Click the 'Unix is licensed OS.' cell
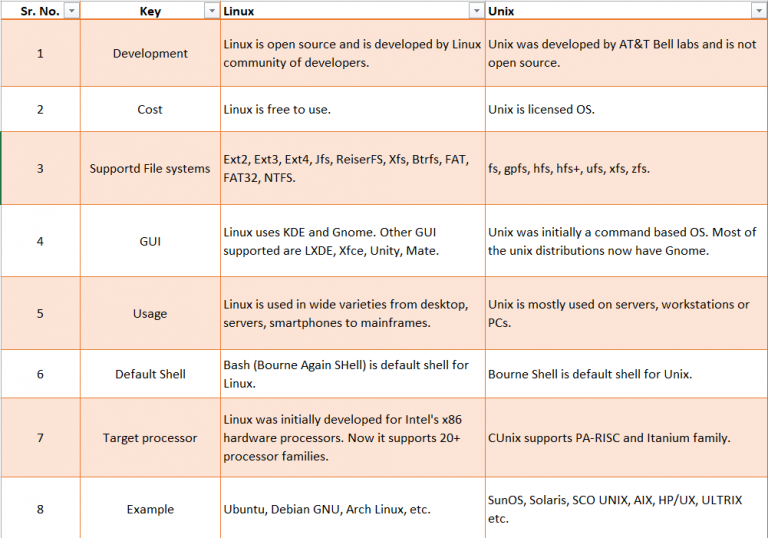 click(541, 110)
